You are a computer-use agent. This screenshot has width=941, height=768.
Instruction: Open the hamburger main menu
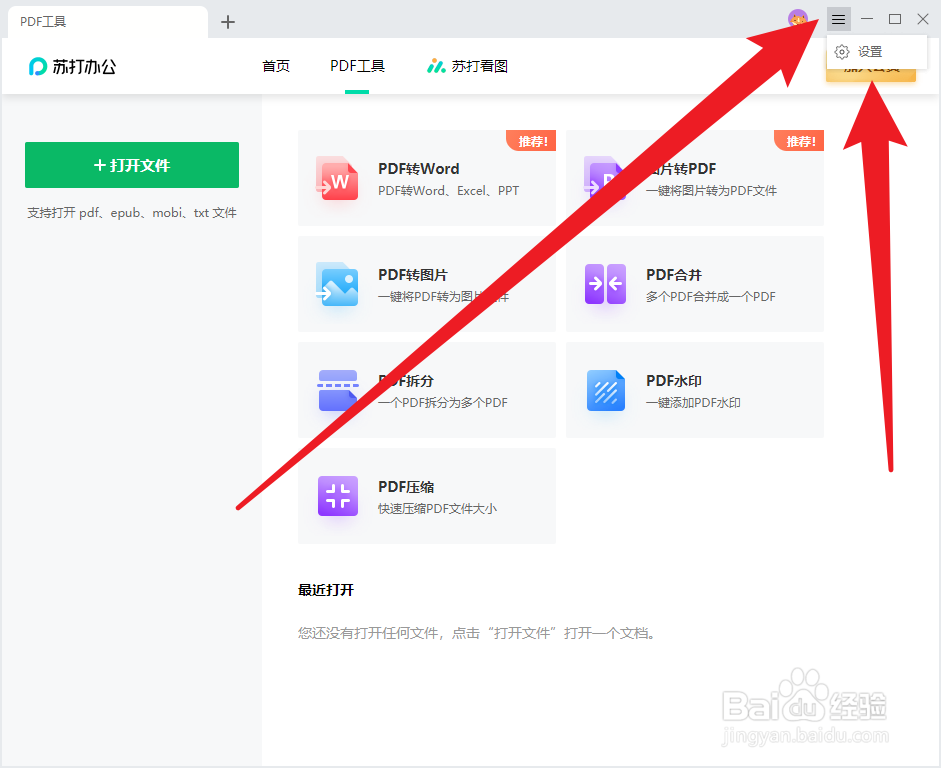coord(838,19)
